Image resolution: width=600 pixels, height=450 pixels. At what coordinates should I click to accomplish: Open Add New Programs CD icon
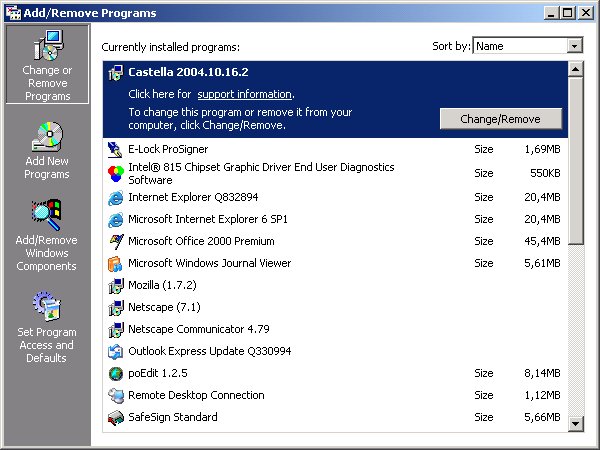[x=47, y=136]
